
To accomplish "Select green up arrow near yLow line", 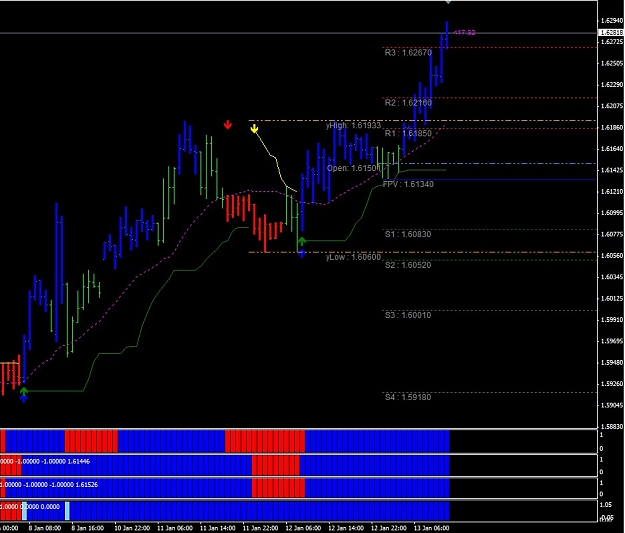I will coord(302,241).
